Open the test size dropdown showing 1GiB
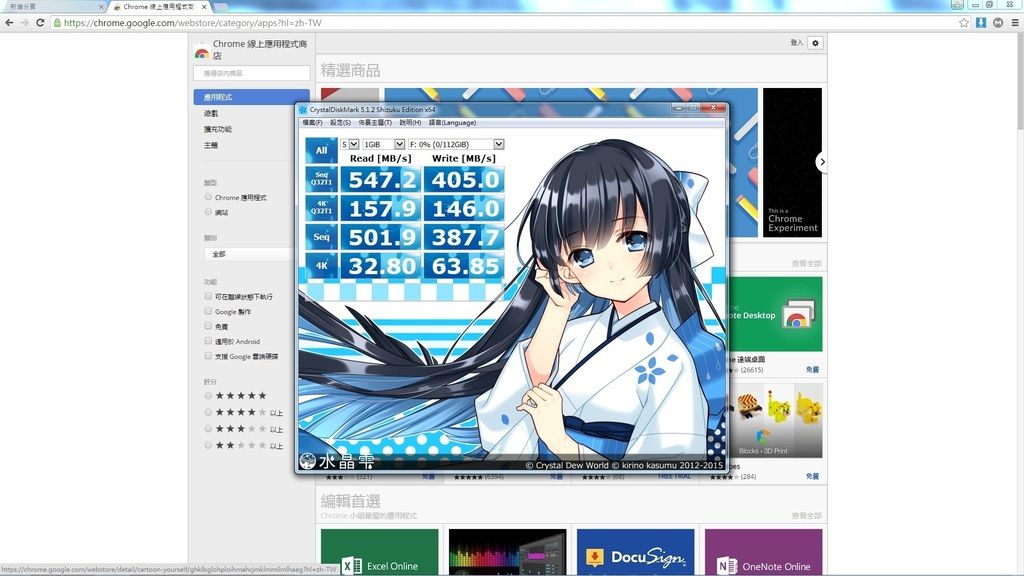Image resolution: width=1024 pixels, height=576 pixels. [384, 144]
